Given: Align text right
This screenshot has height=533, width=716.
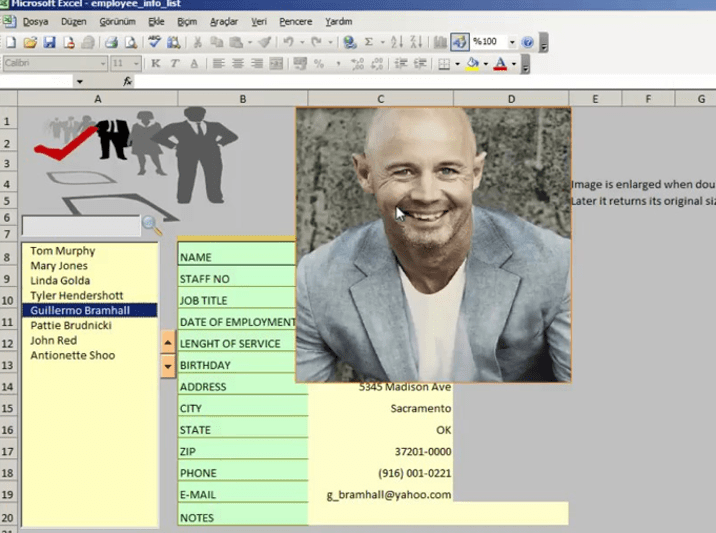Looking at the screenshot, I should pyautogui.click(x=257, y=63).
